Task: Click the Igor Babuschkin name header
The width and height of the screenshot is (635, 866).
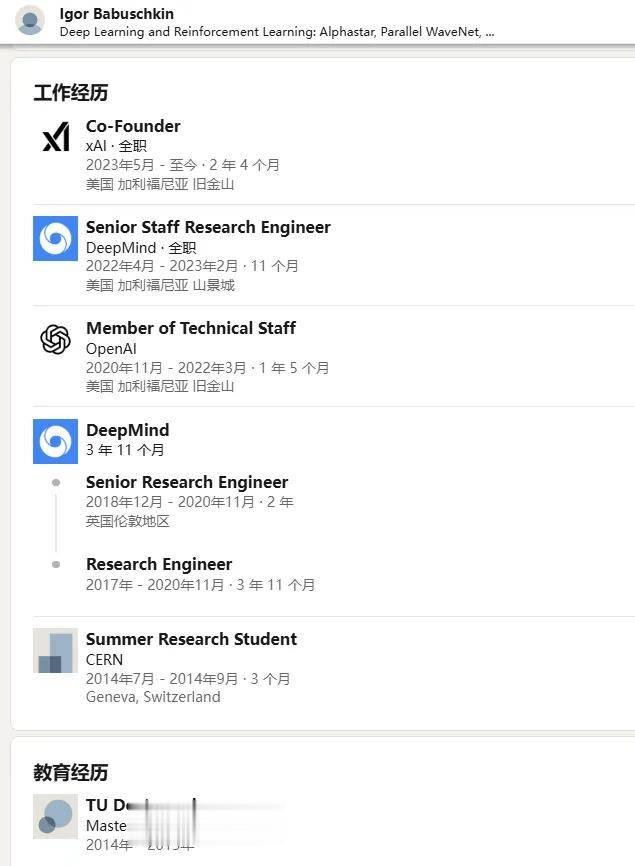Action: point(116,14)
